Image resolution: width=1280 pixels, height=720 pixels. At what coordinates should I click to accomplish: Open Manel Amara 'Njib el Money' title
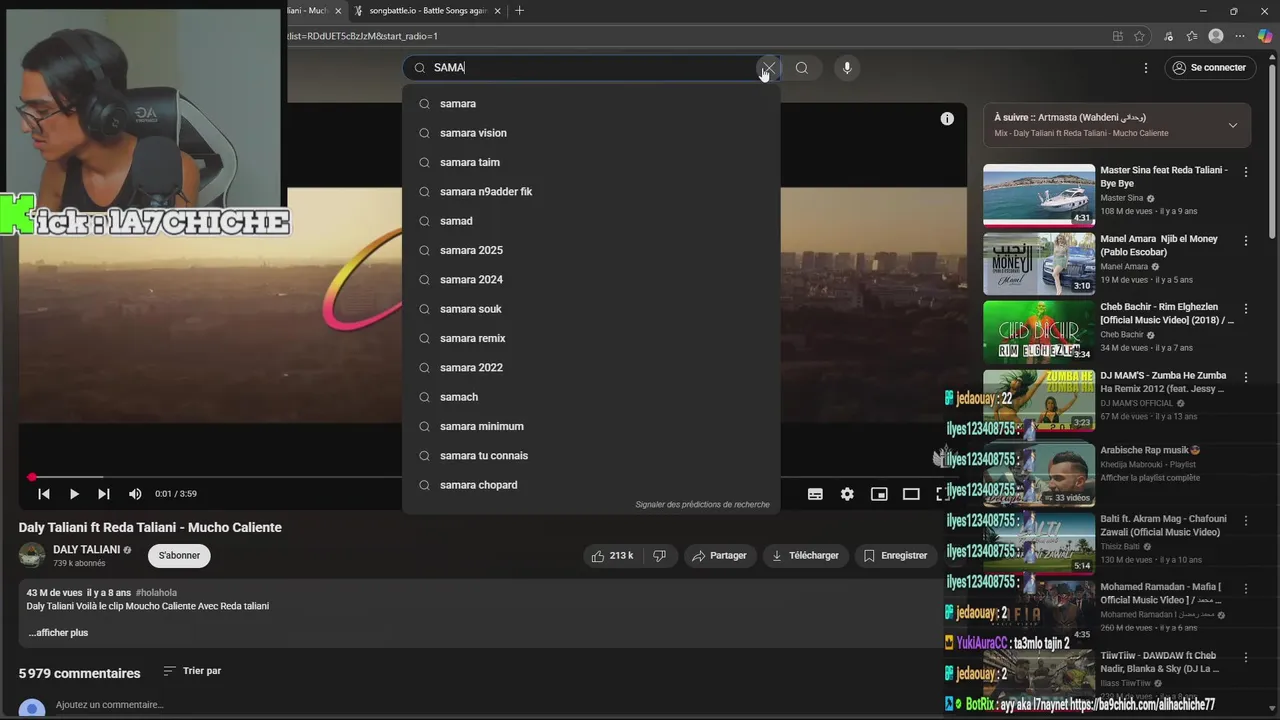[1161, 246]
